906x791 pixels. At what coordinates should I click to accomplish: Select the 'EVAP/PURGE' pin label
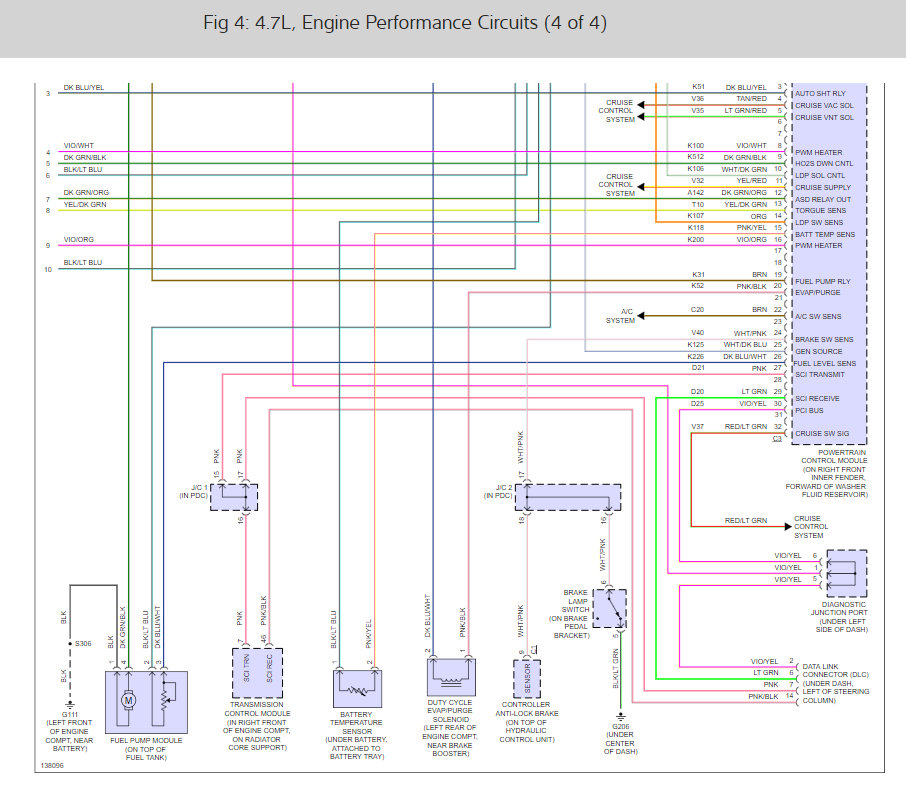(818, 292)
